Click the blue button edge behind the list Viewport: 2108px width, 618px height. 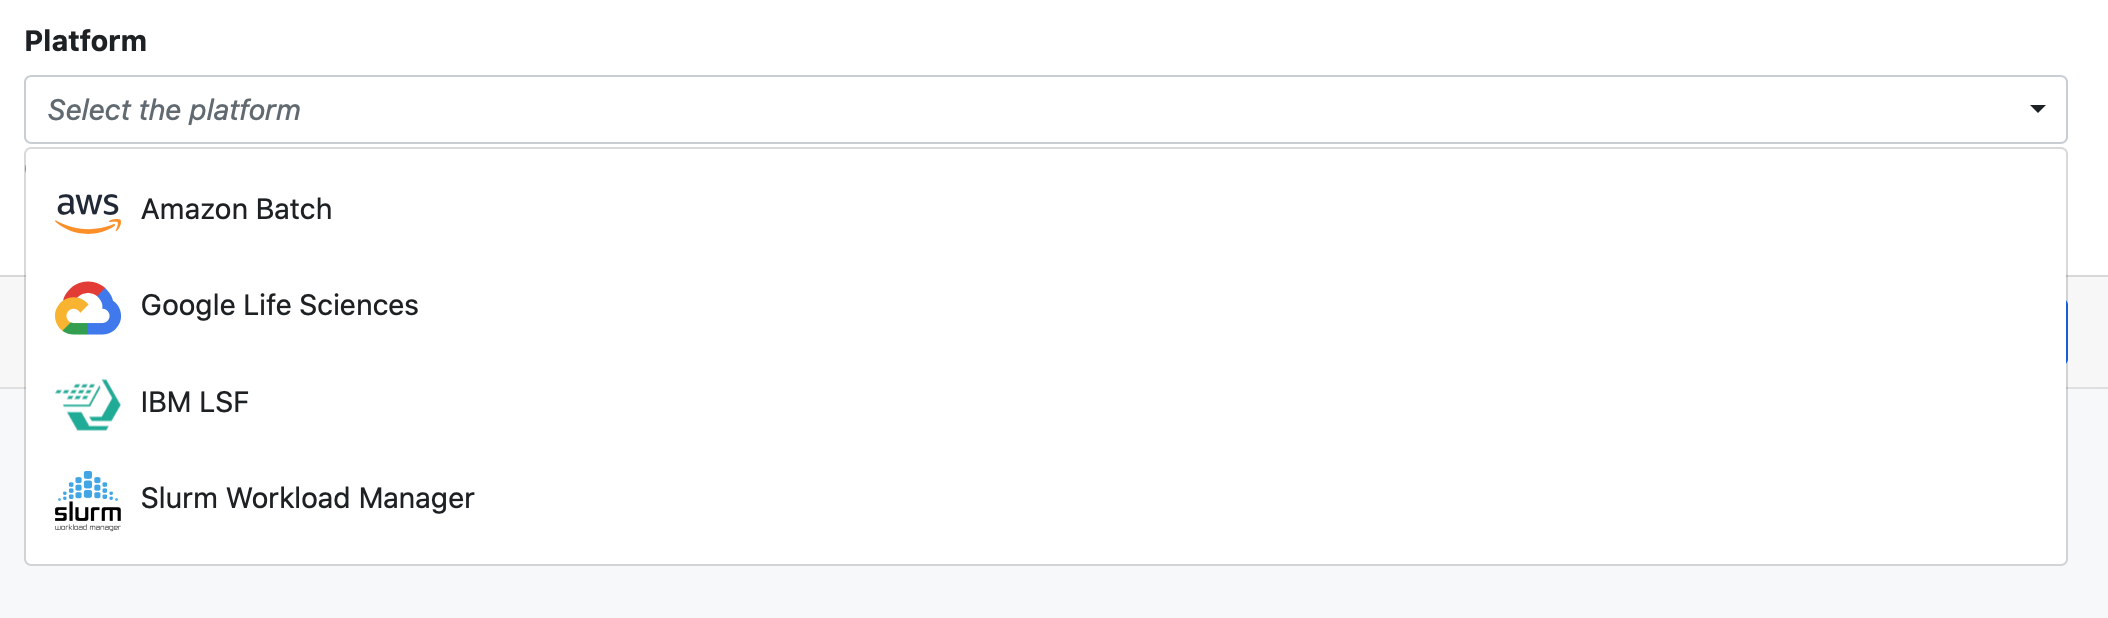click(2066, 332)
